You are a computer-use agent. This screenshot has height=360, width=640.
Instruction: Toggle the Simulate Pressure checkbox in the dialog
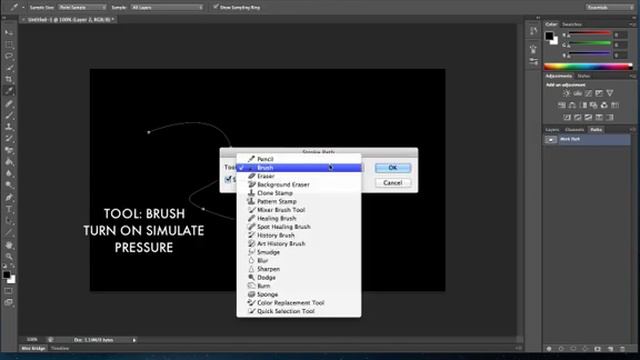point(228,179)
